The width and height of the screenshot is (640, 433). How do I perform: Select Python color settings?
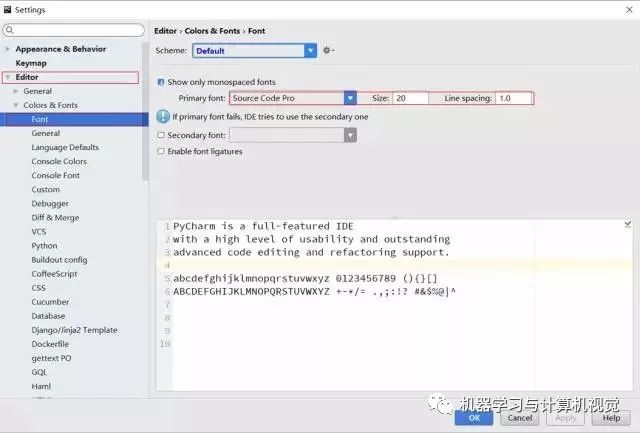[44, 246]
